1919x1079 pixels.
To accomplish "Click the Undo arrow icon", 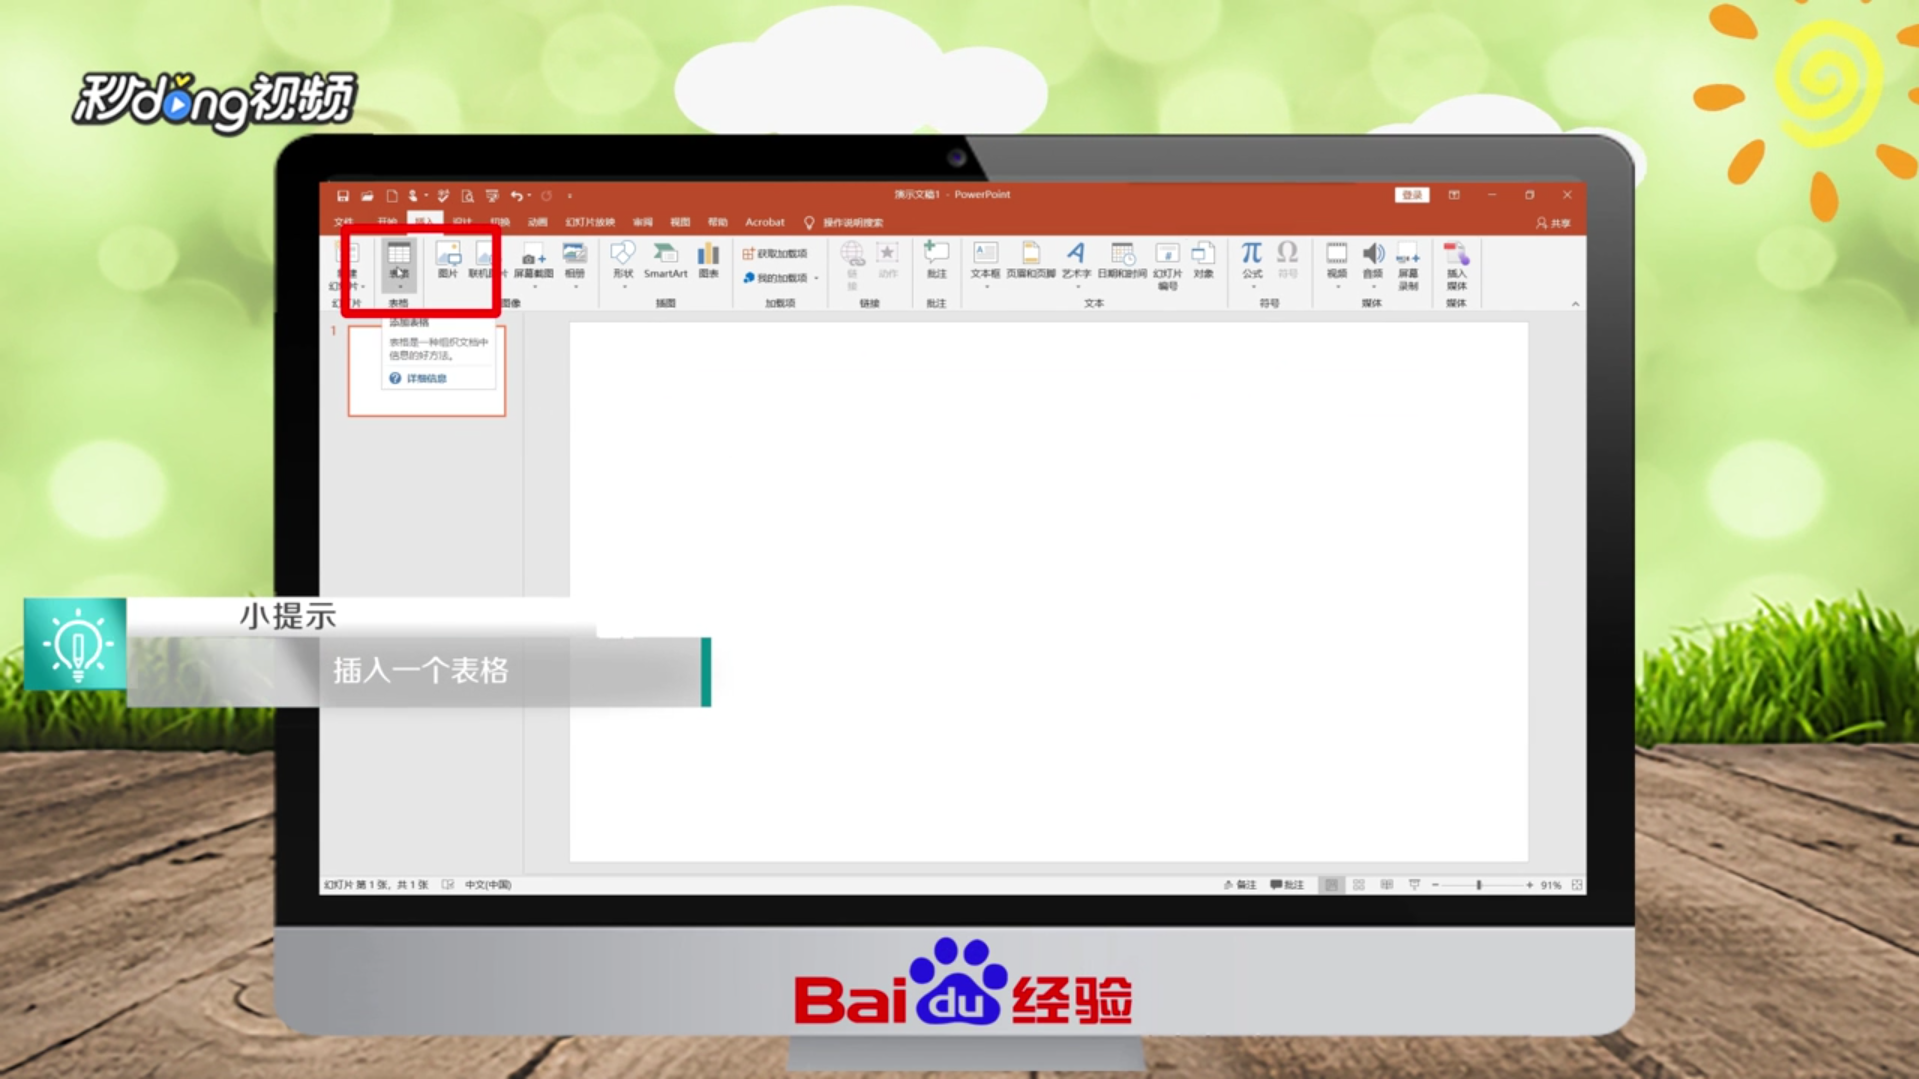I will [516, 196].
